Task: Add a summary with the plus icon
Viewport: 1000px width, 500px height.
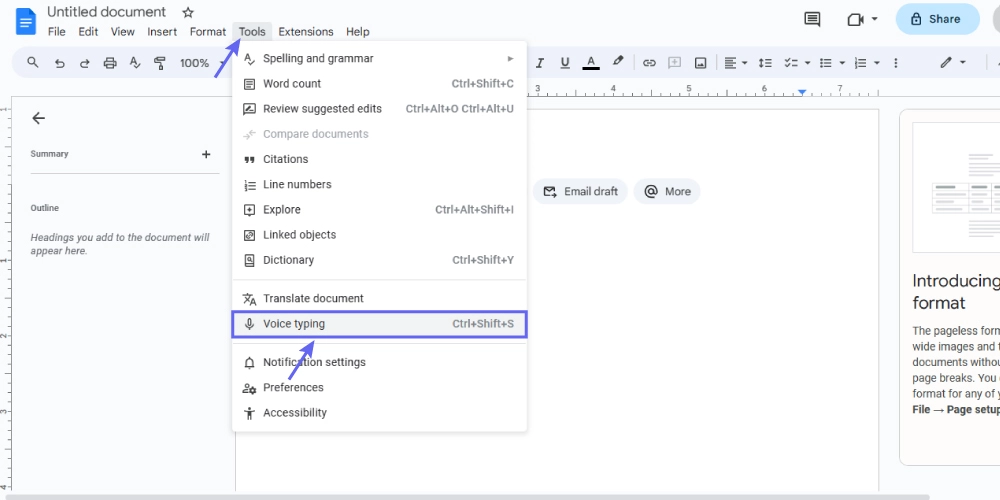Action: [206, 154]
